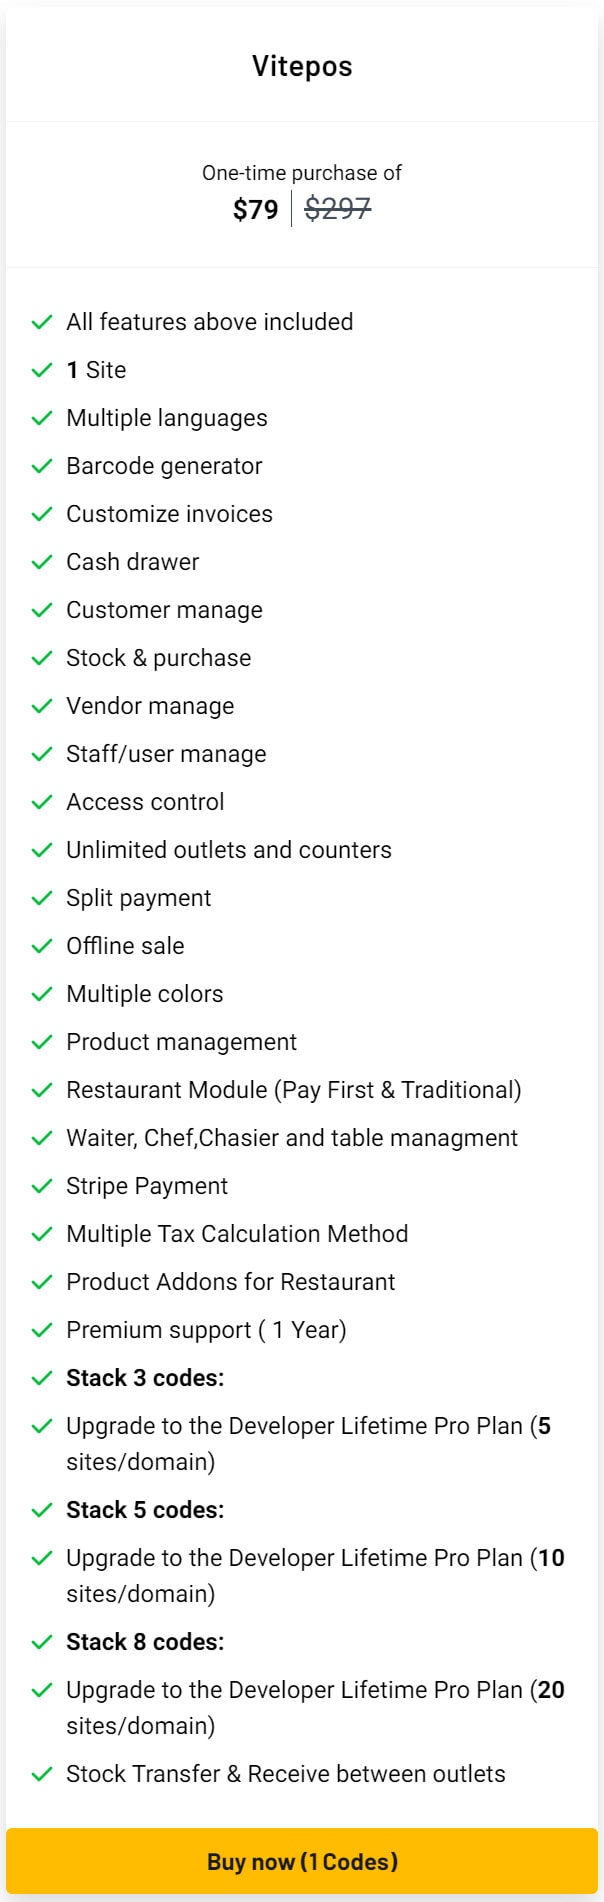Click the Stock Transfer & Receive feature text
Viewport: 604px width, 1902px height.
point(286,1774)
